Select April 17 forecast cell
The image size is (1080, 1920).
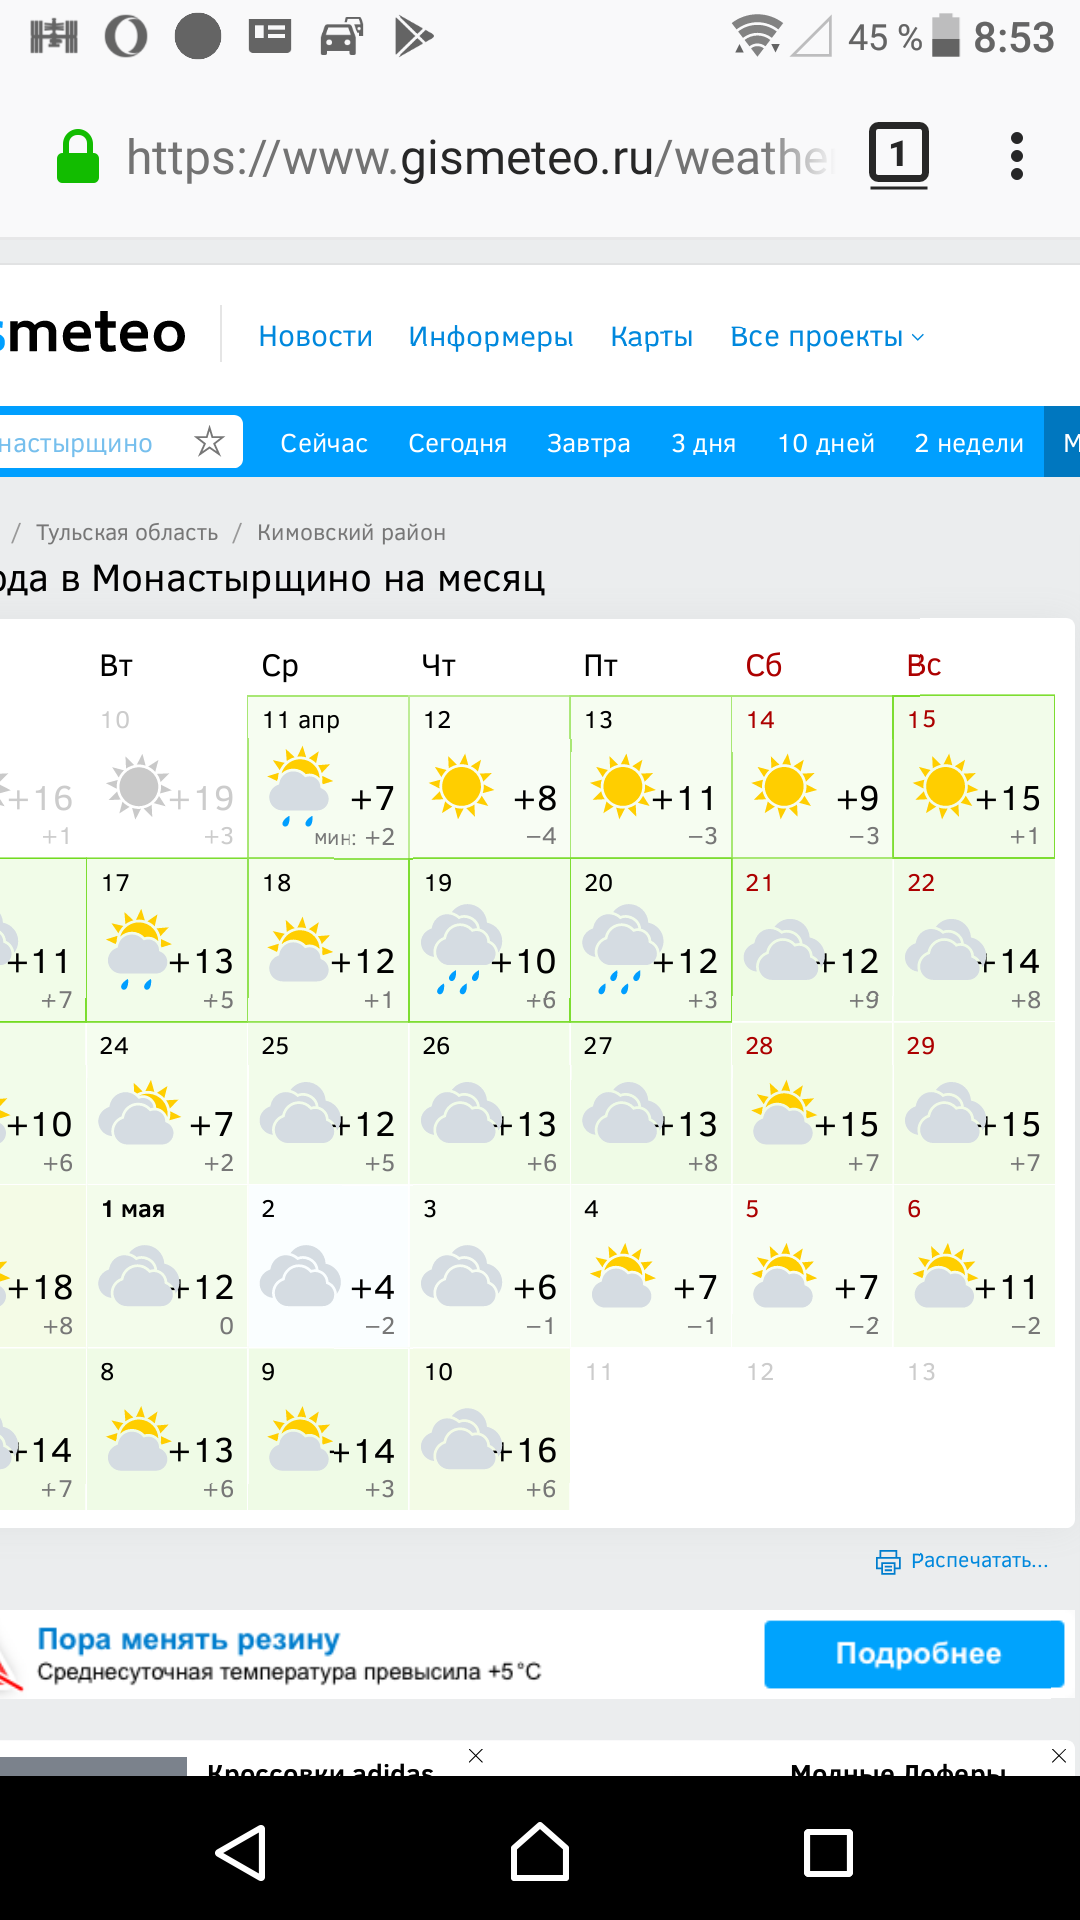coord(167,940)
